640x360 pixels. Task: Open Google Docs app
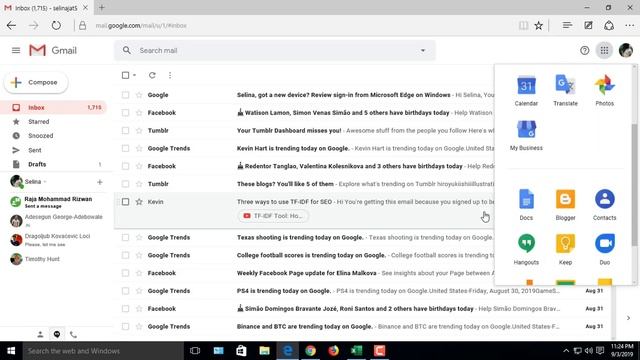coord(526,205)
